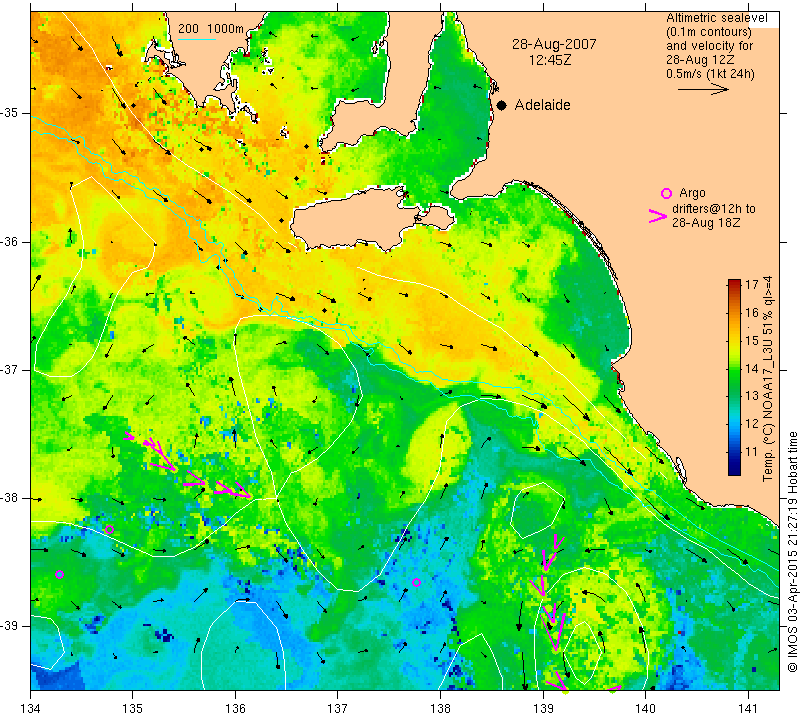Screen dimensions: 800x720
Task: Click the 135 longitude axis label
Action: tap(133, 709)
